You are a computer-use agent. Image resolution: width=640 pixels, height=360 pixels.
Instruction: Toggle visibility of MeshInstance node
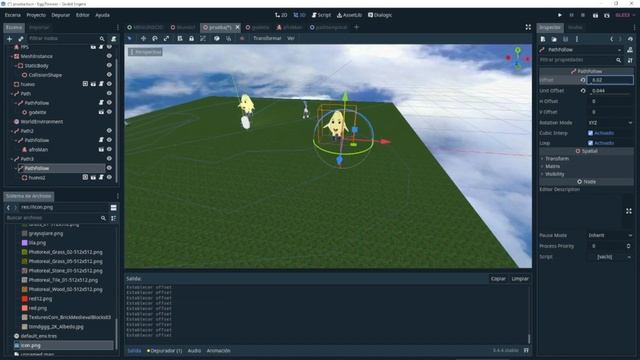tap(109, 56)
